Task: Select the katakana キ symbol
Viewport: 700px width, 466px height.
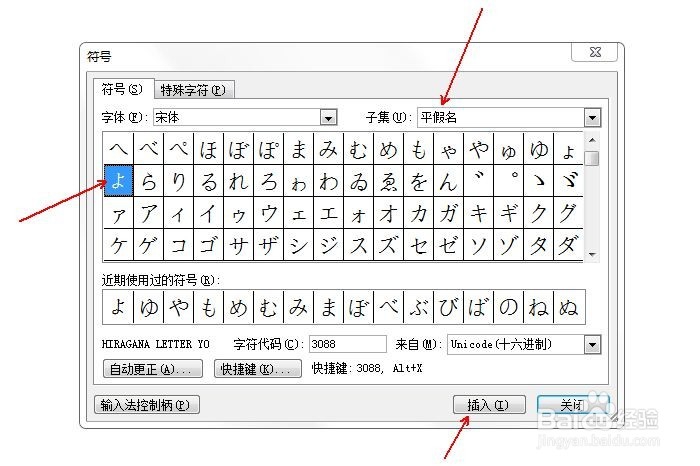Action: [479, 213]
